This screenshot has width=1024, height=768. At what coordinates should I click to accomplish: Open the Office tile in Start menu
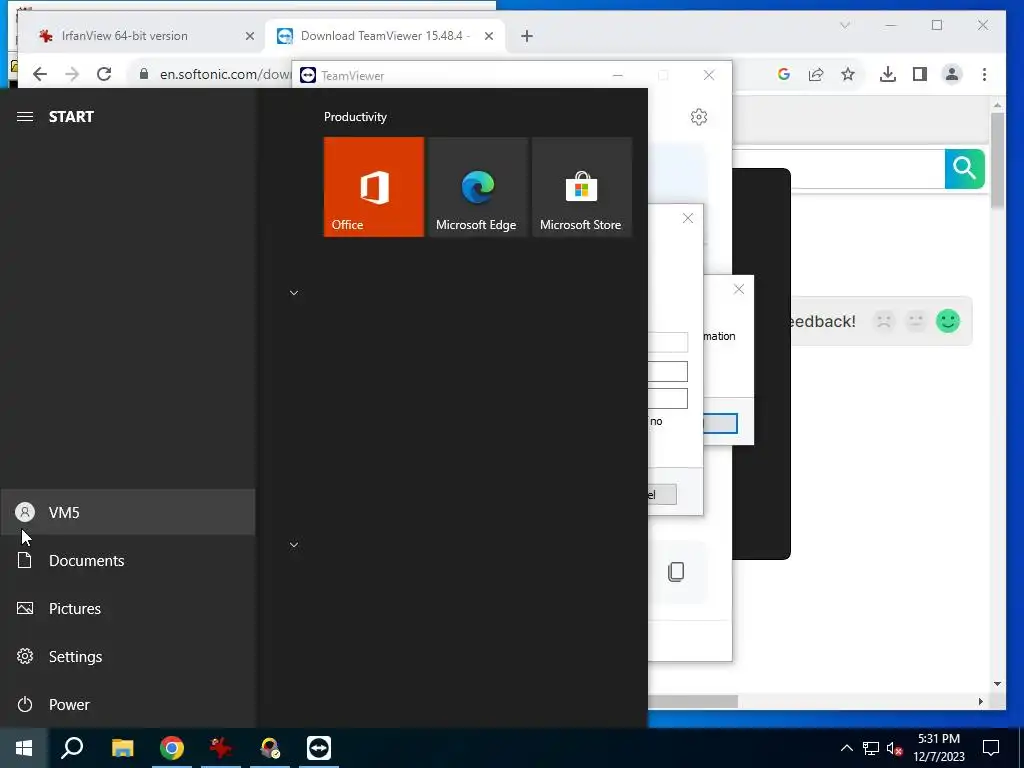[374, 187]
